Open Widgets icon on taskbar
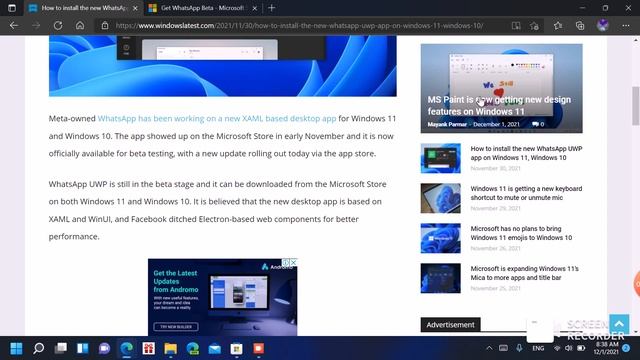 pyautogui.click(x=82, y=348)
